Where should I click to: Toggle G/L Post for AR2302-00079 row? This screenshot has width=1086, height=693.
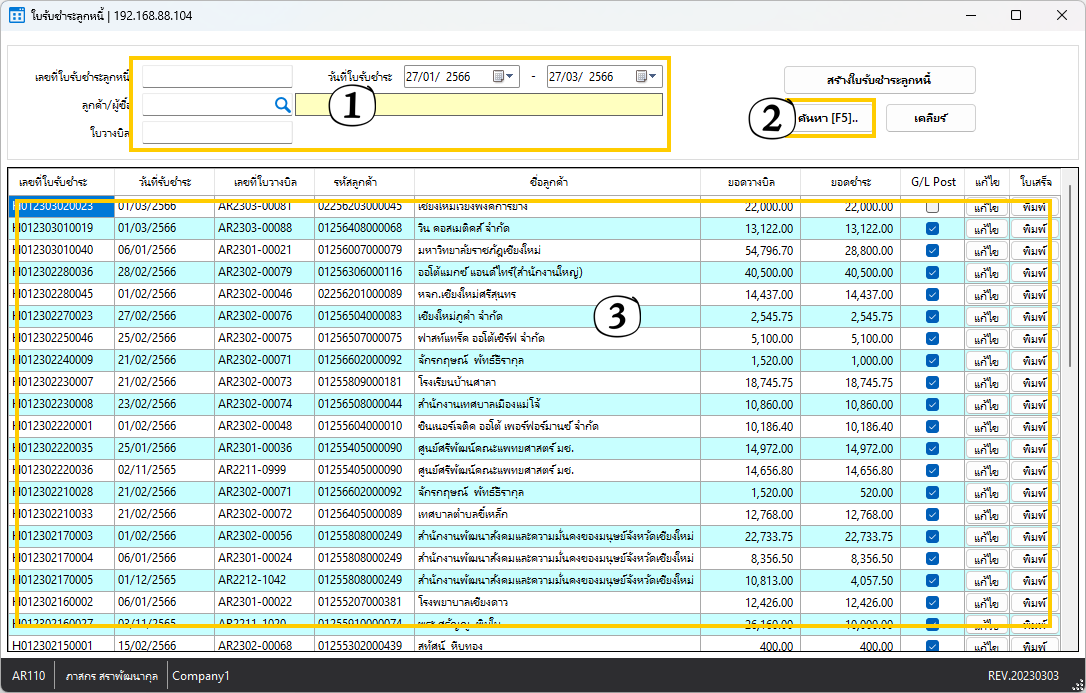pyautogui.click(x=932, y=272)
